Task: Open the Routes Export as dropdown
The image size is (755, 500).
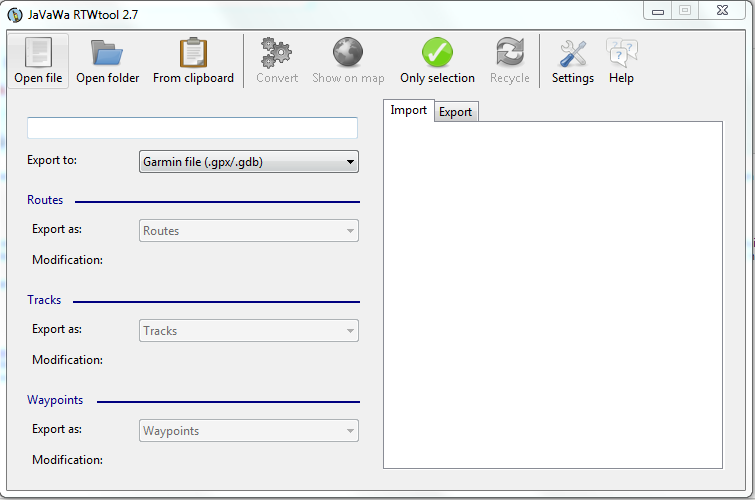Action: (x=248, y=231)
